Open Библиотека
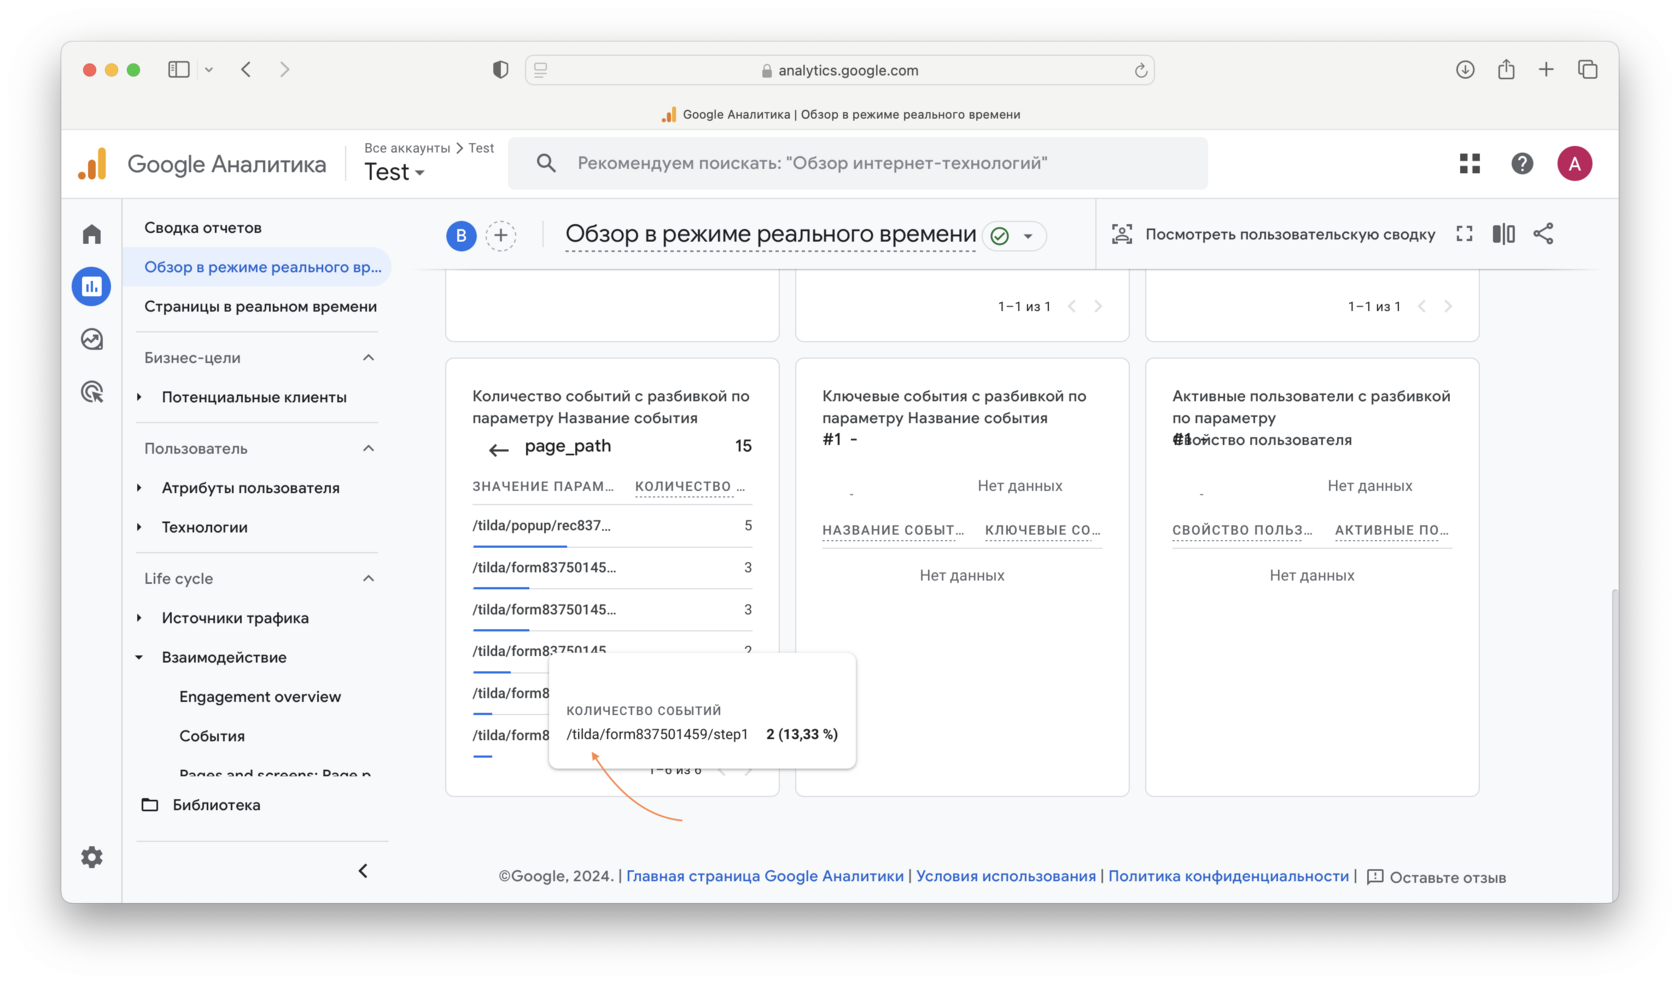1680x984 pixels. pyautogui.click(x=216, y=805)
